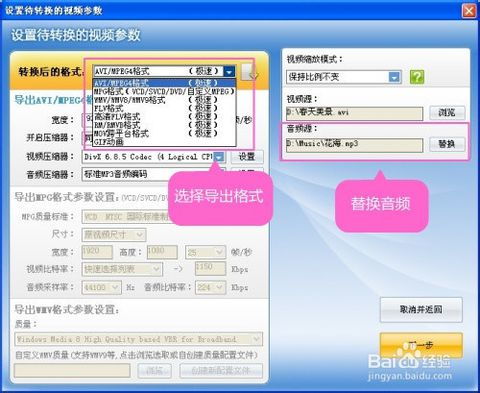Click the 音频源 path input field
The height and width of the screenshot is (393, 480).
click(354, 145)
